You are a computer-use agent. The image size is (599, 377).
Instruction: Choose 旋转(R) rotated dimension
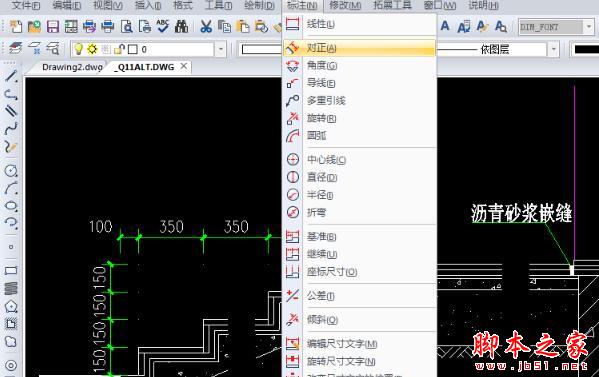tap(359, 118)
